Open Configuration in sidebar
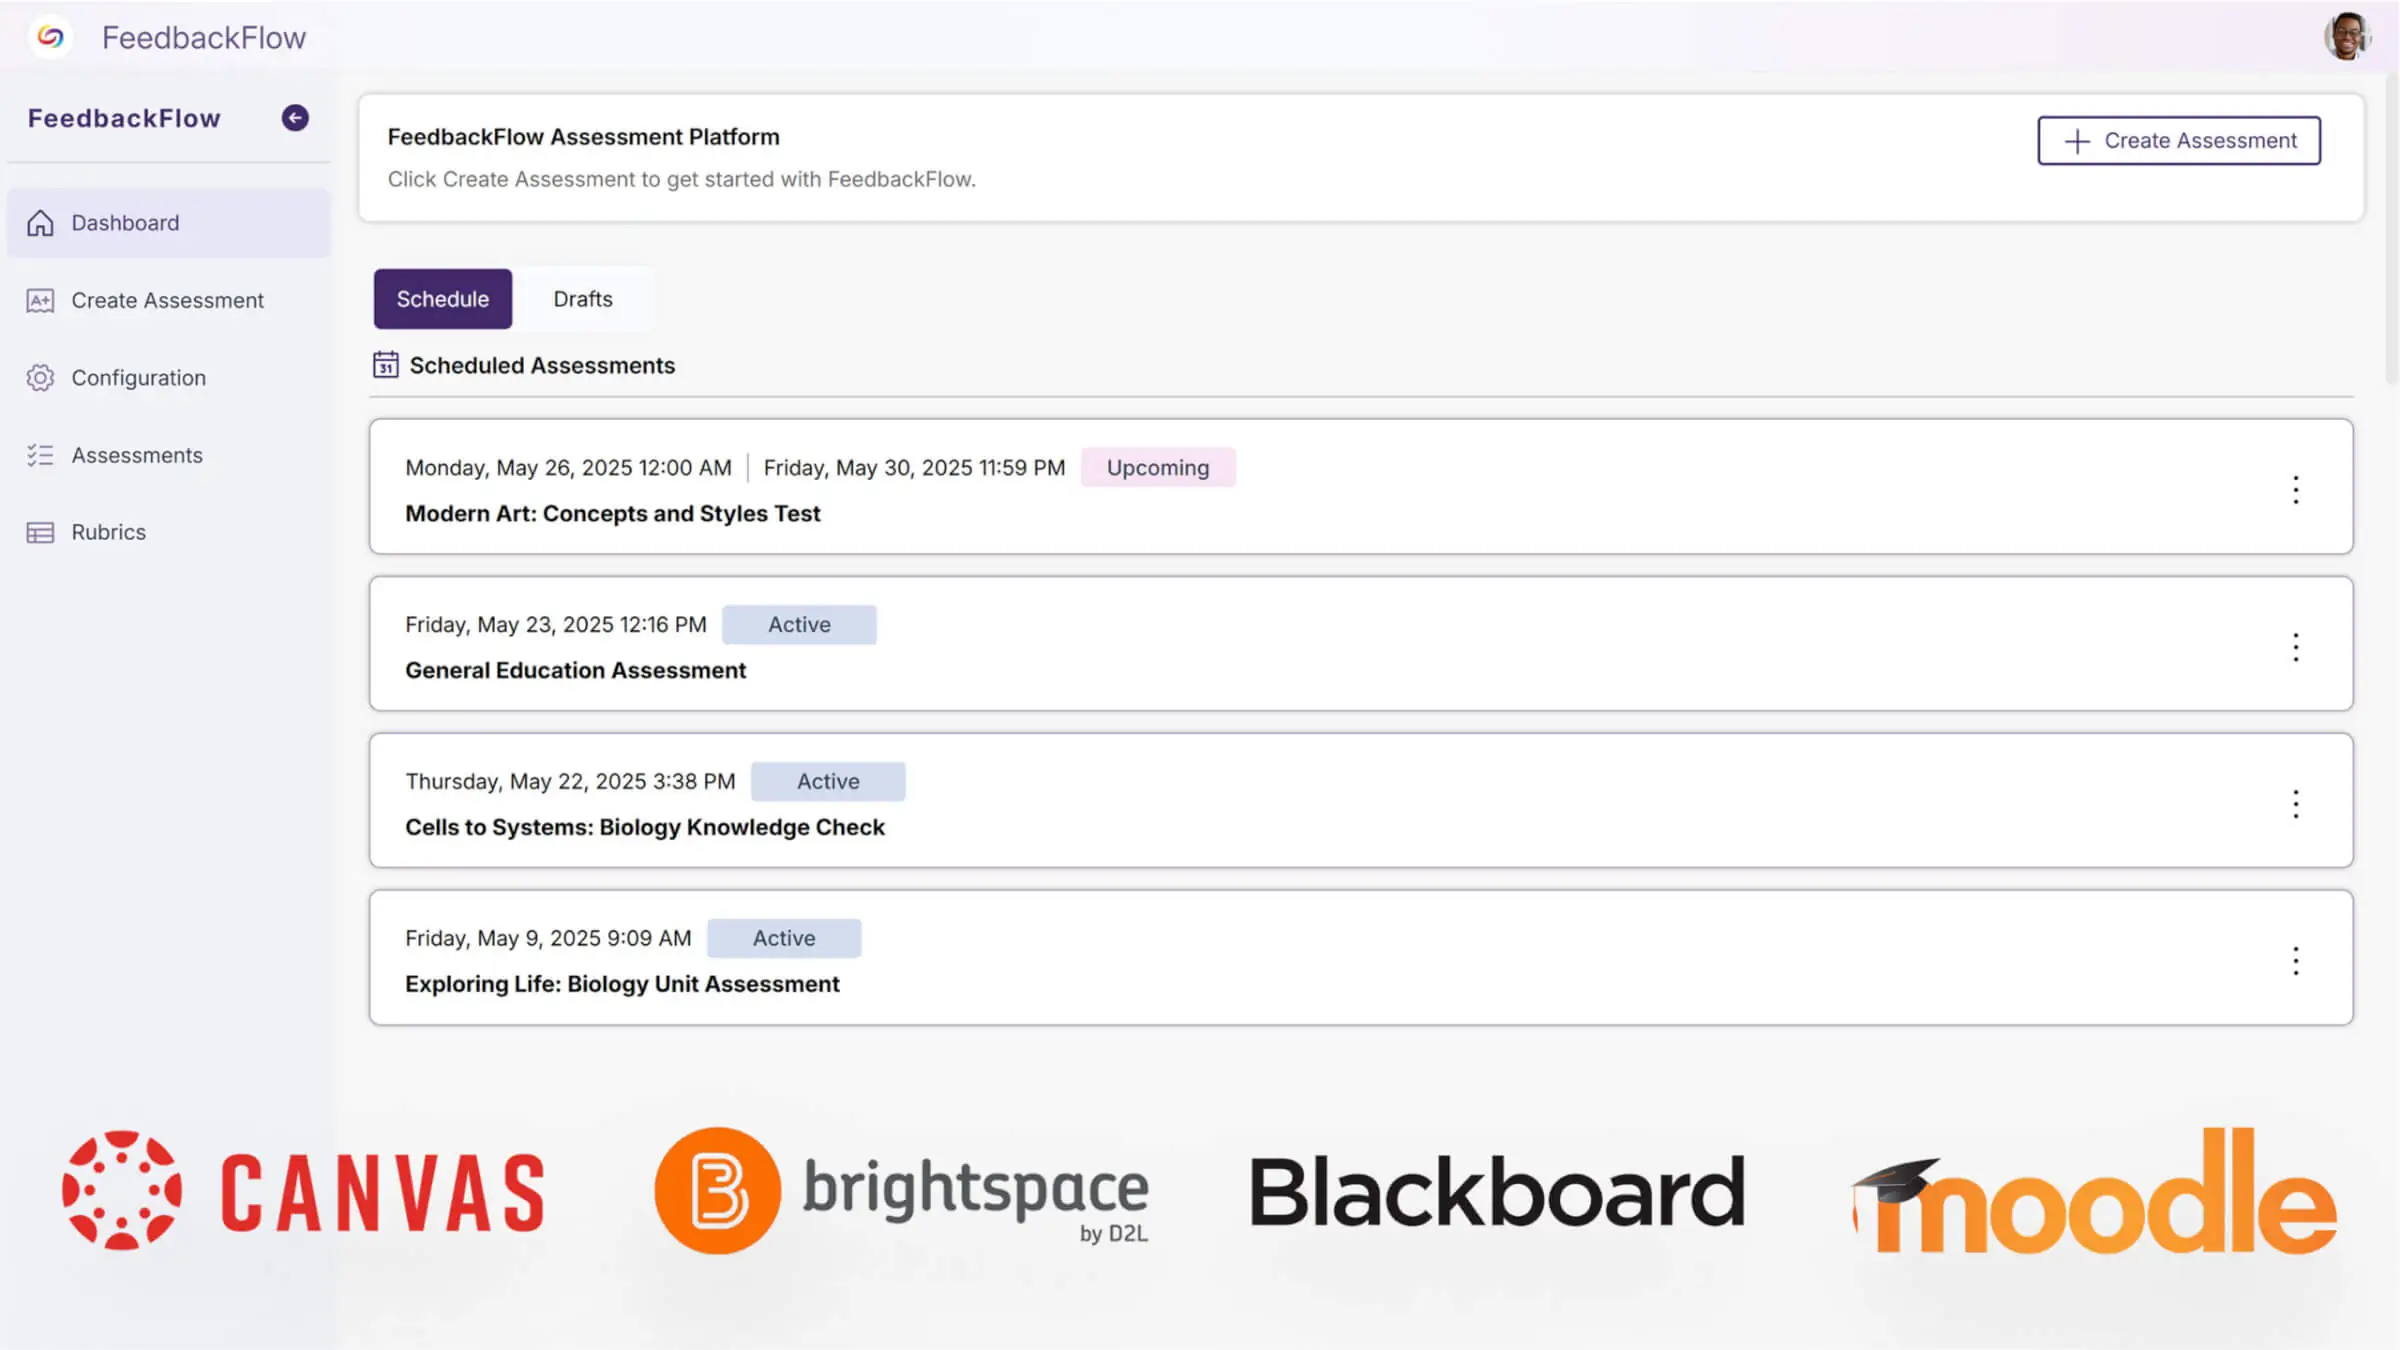Viewport: 2400px width, 1350px height. (x=168, y=378)
